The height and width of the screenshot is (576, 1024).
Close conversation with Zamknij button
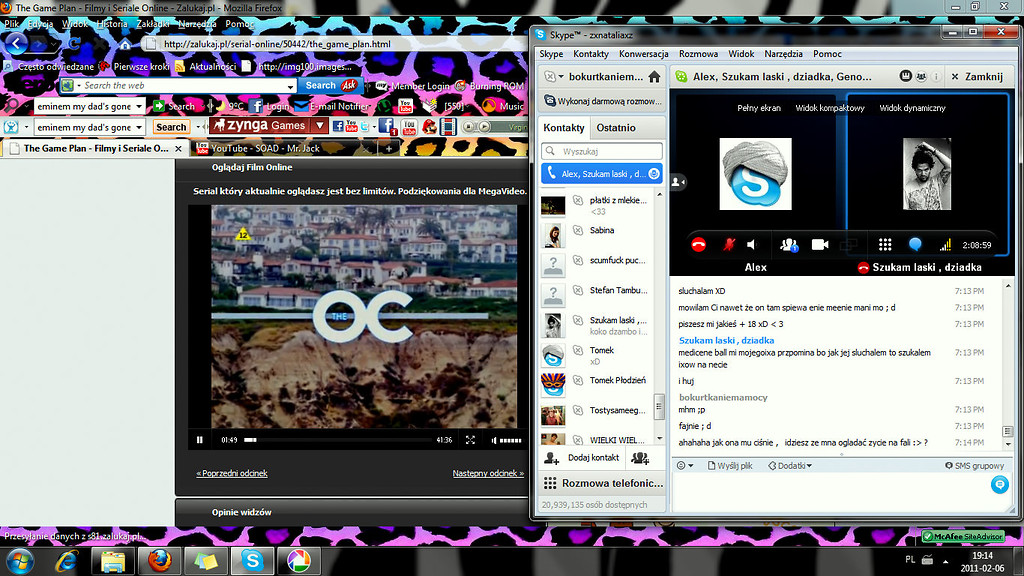(x=977, y=77)
